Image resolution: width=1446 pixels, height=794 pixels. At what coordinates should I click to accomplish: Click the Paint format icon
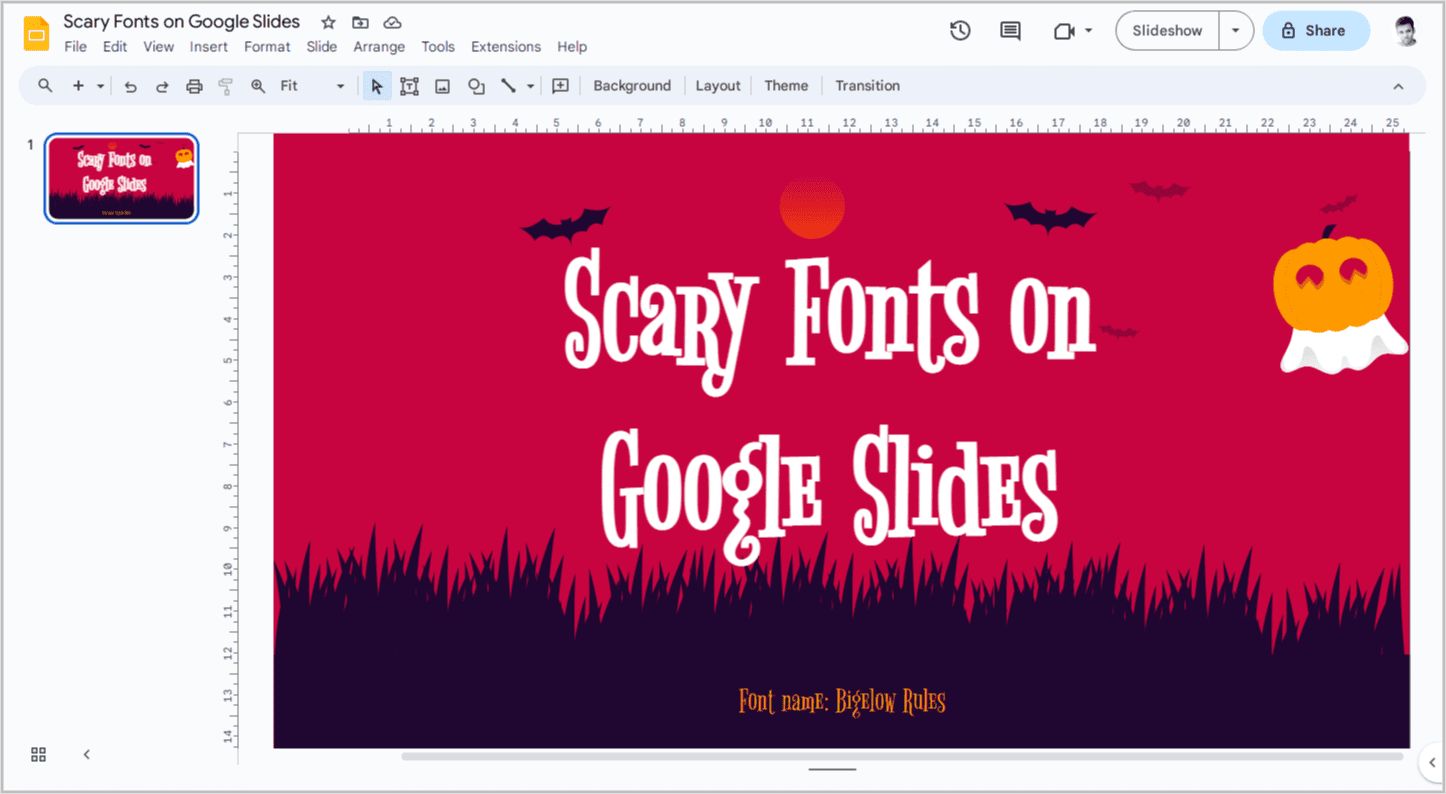pyautogui.click(x=226, y=86)
